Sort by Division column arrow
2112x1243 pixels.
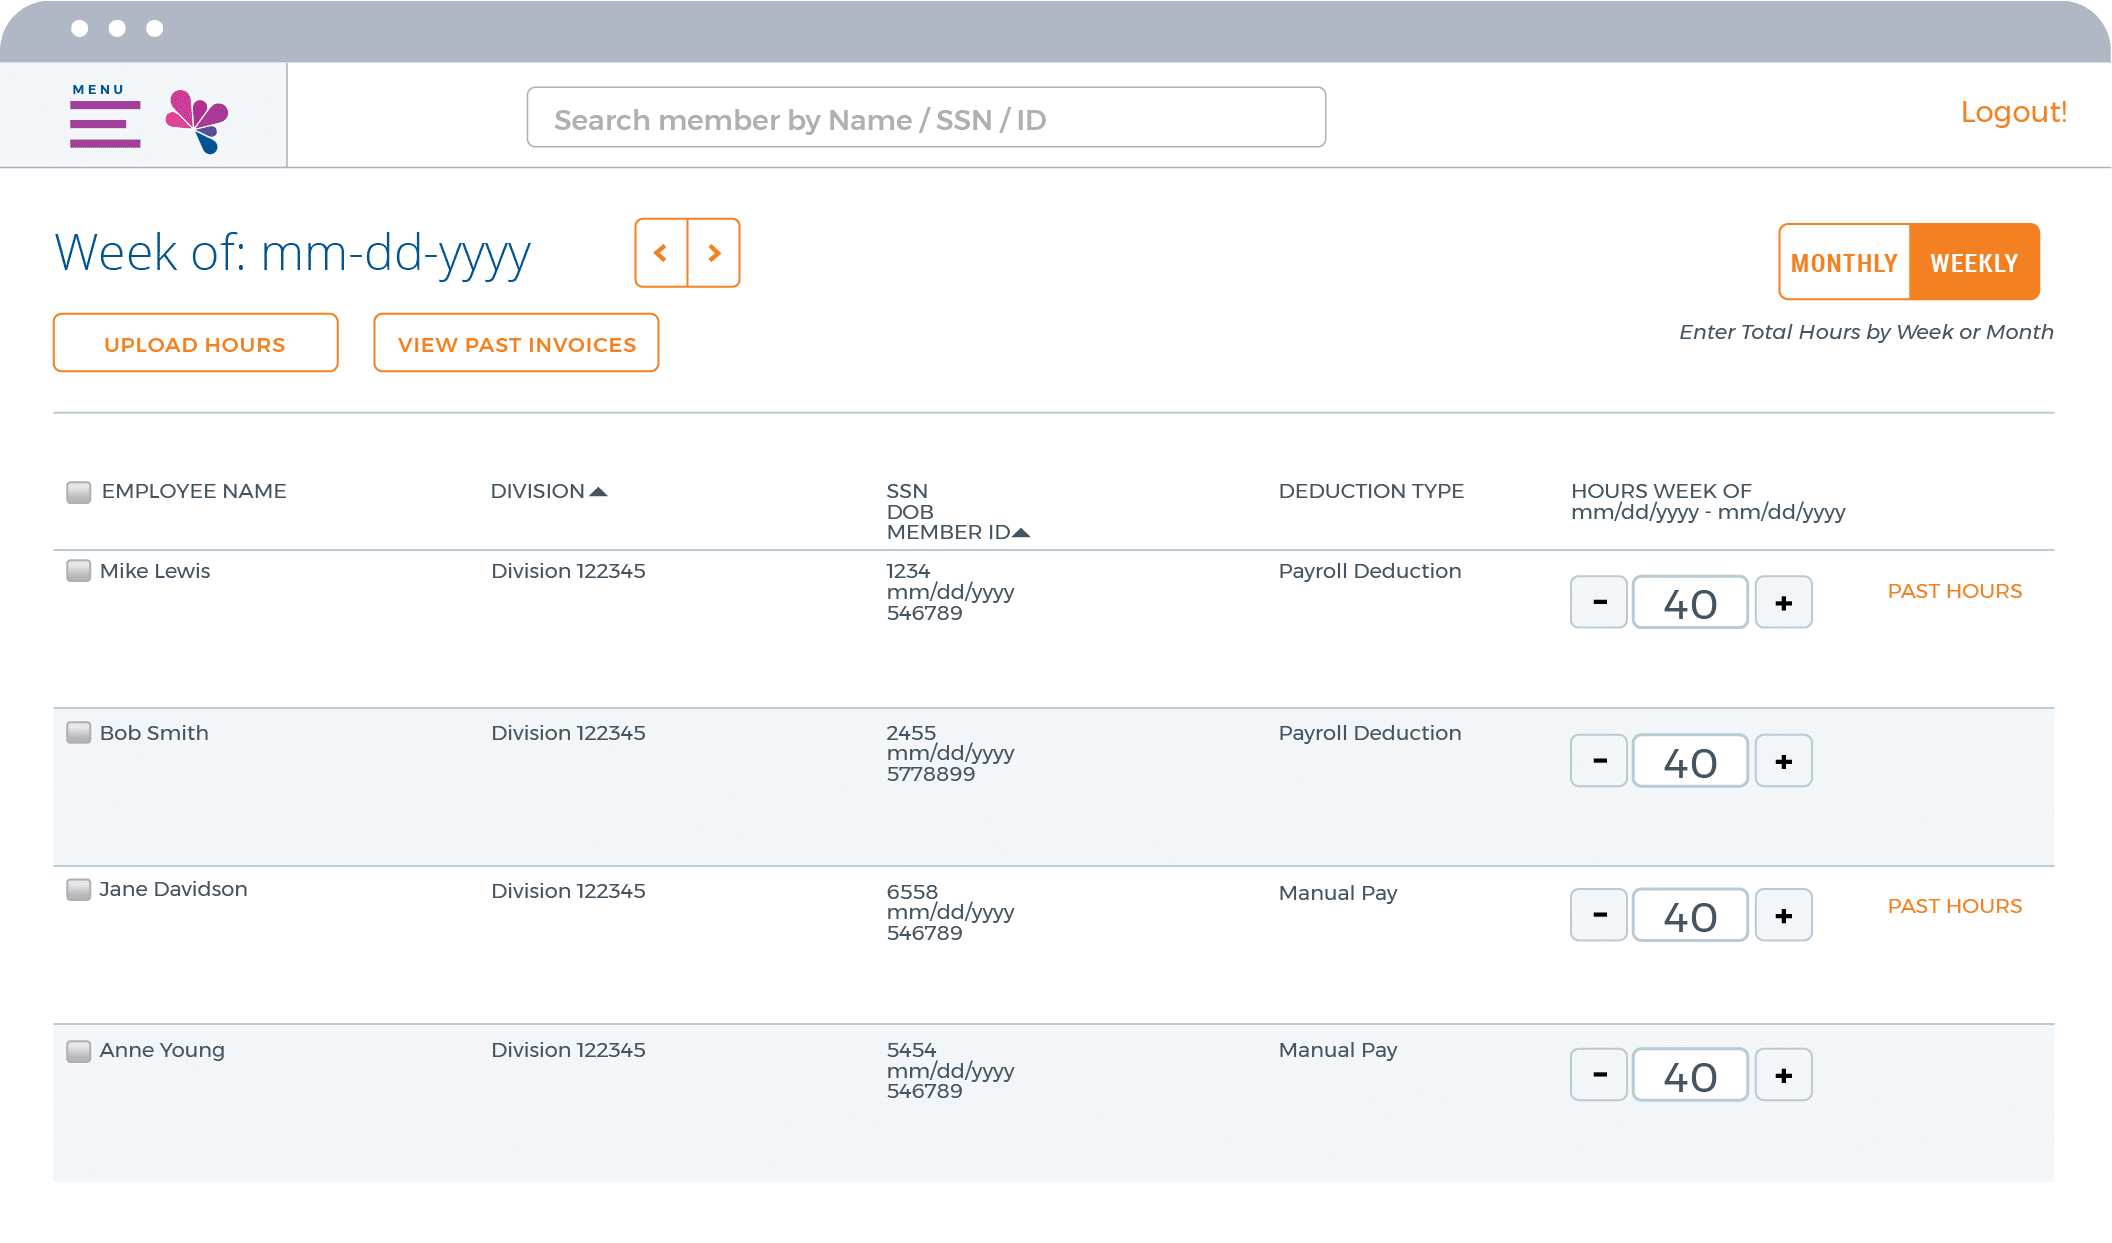tap(598, 492)
